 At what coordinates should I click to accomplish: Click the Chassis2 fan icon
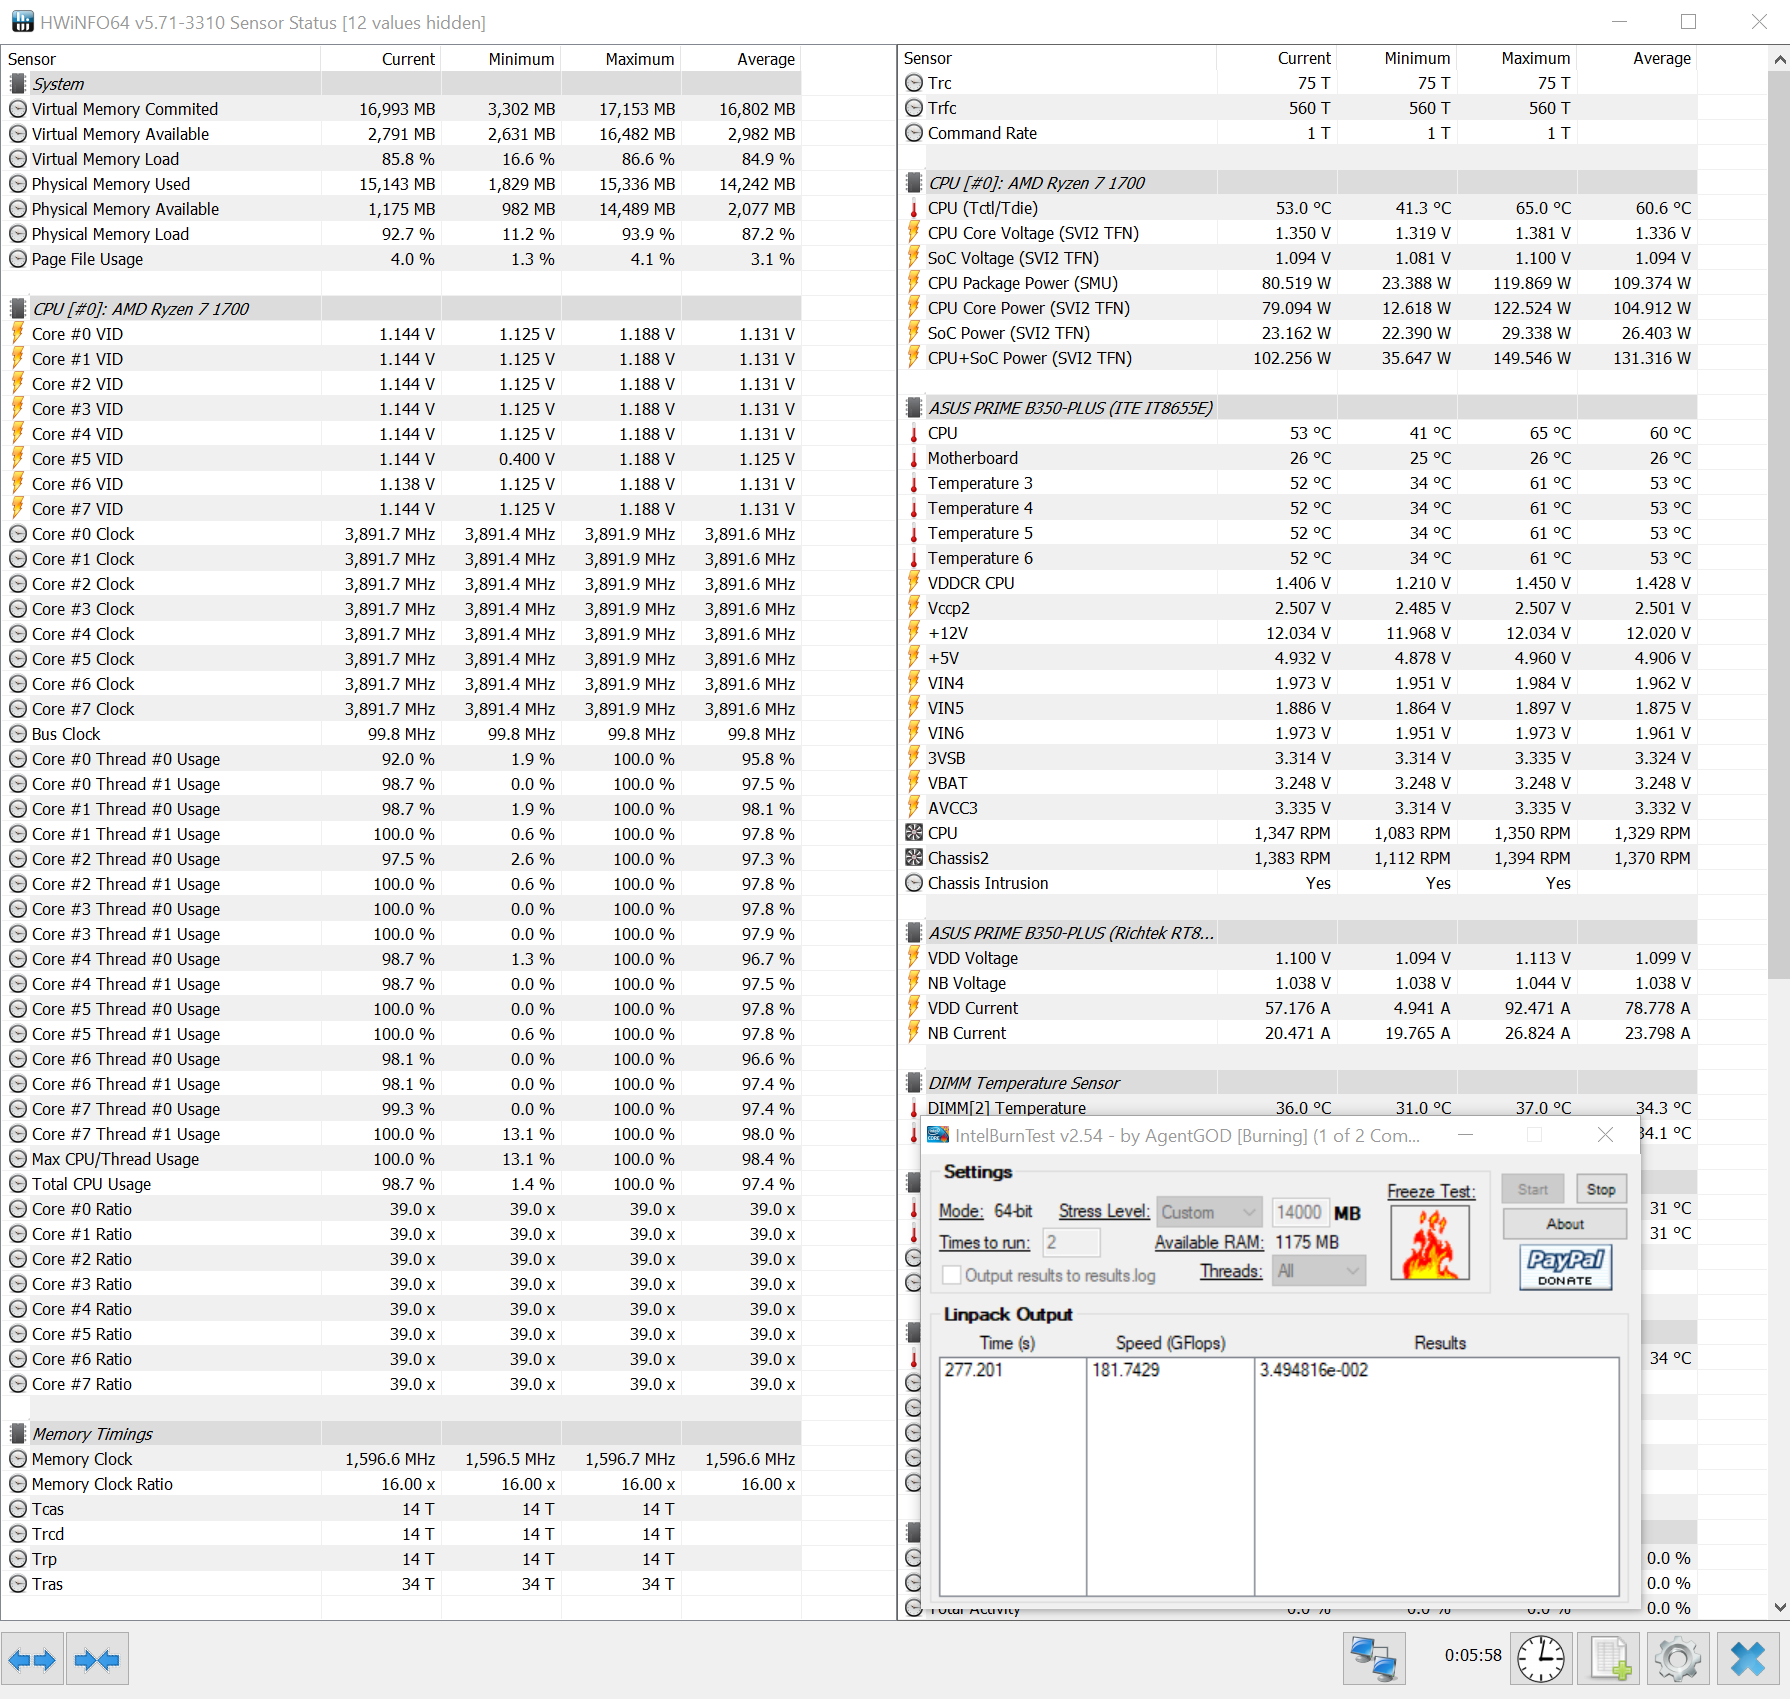click(x=914, y=858)
